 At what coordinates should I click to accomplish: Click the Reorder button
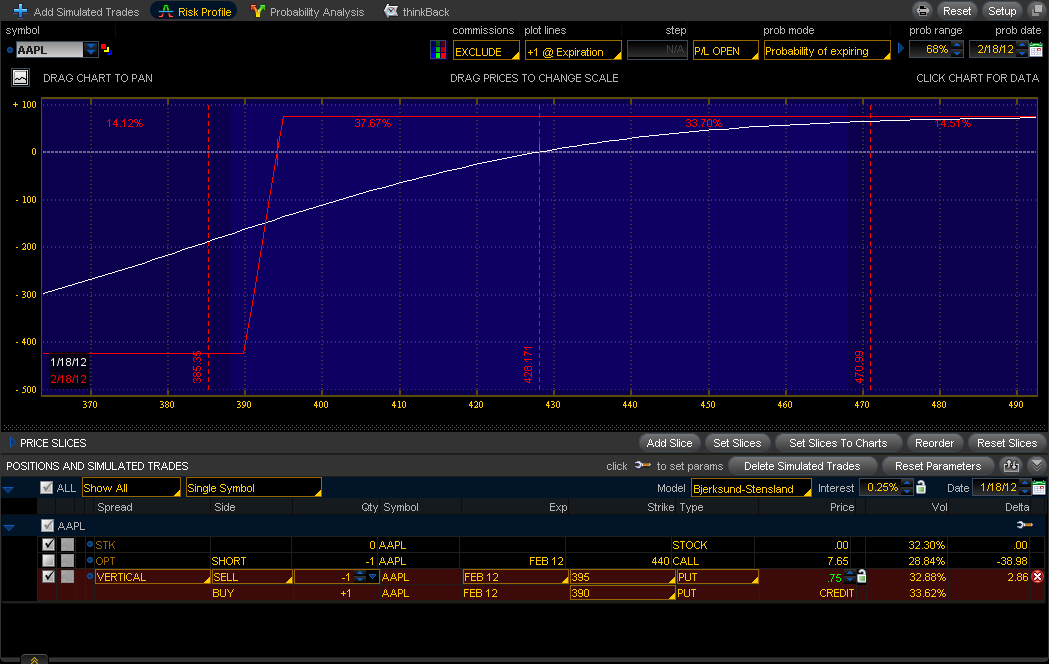(x=934, y=443)
